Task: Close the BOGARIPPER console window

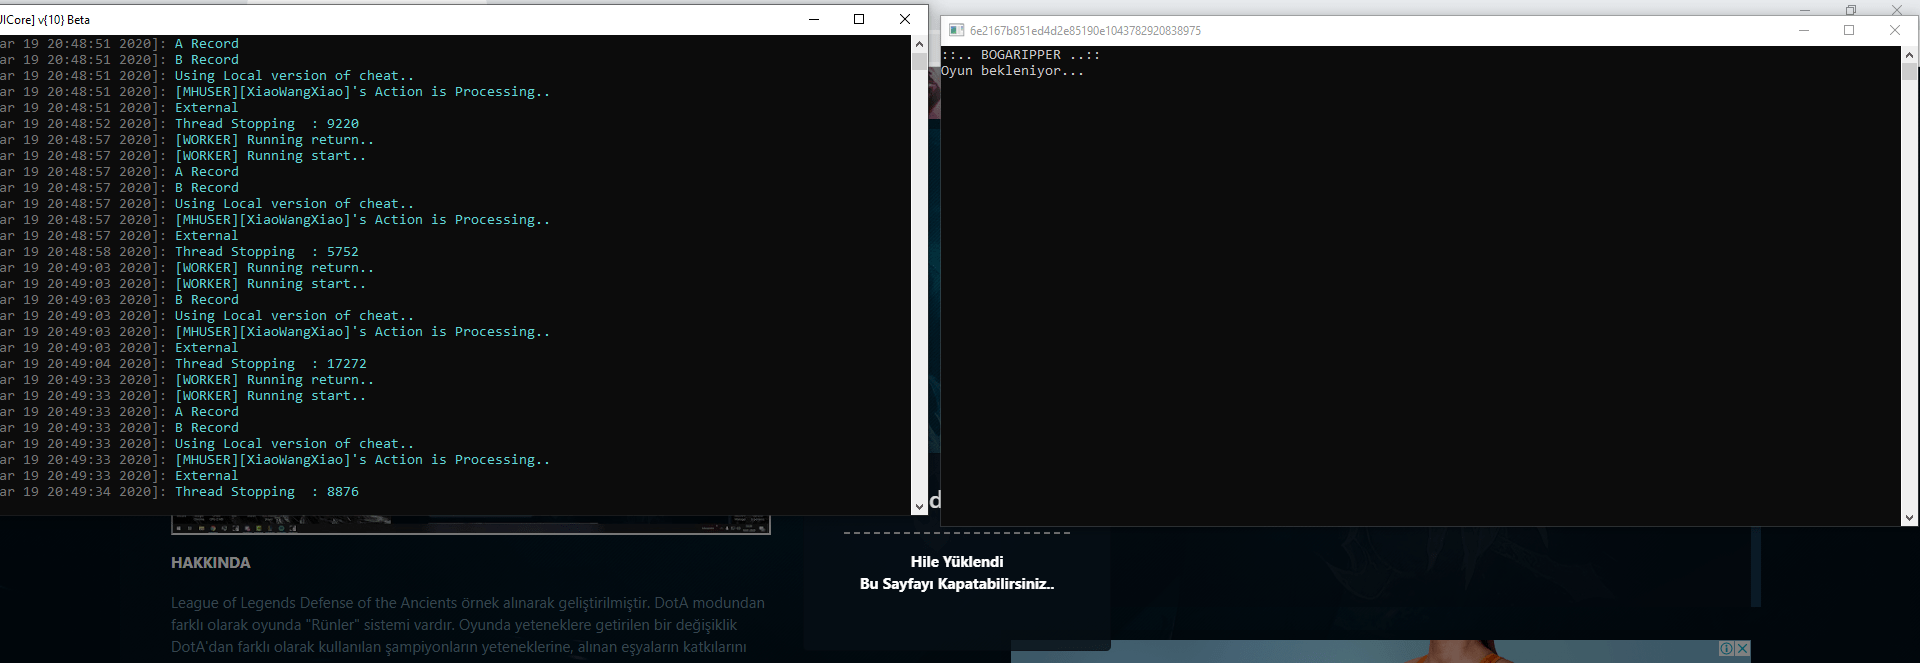Action: click(1895, 30)
